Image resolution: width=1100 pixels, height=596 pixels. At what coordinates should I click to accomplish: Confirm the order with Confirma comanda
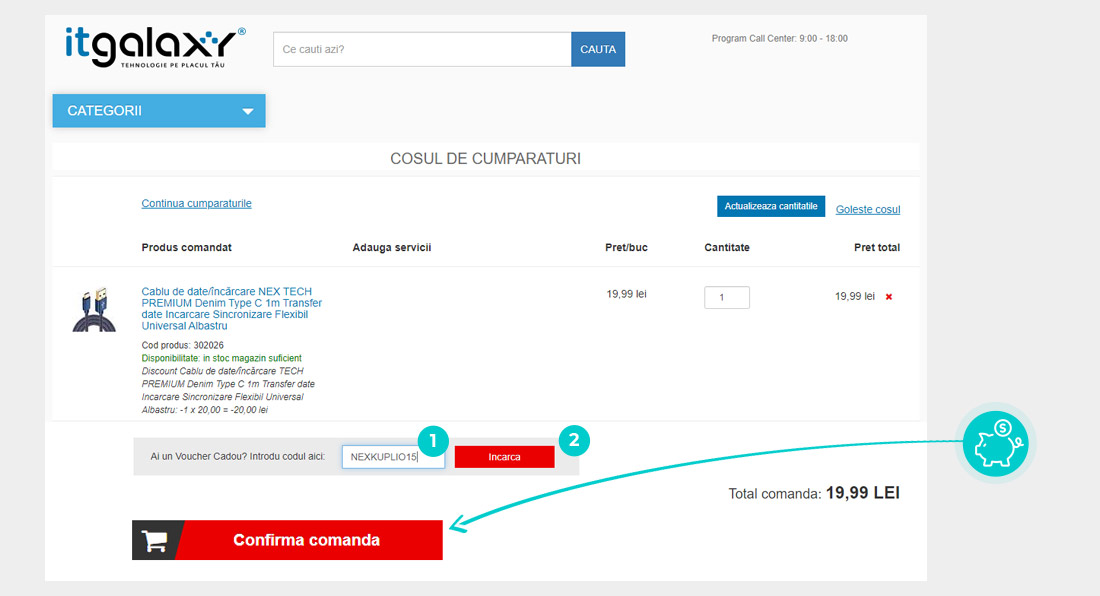288,540
